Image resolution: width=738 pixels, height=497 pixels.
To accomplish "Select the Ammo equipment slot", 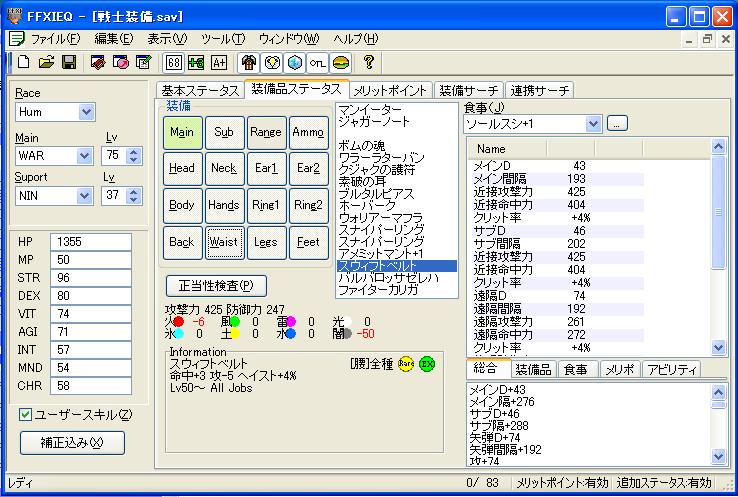I will 309,133.
